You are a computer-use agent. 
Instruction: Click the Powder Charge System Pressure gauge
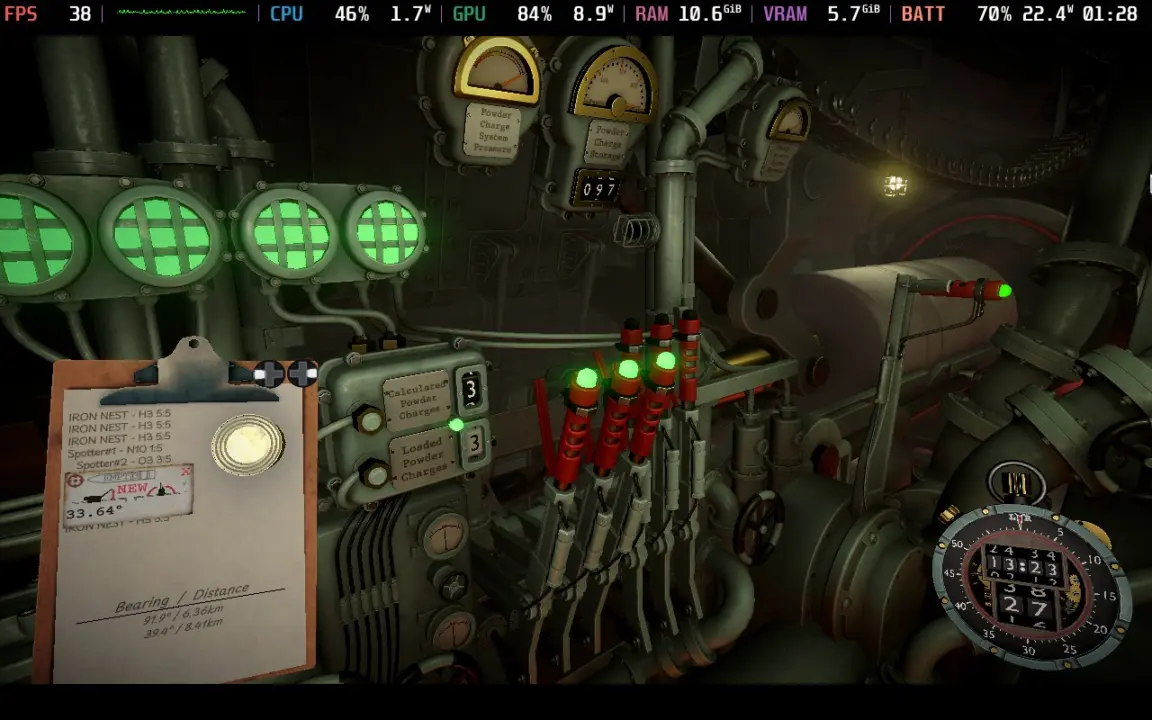(x=497, y=71)
